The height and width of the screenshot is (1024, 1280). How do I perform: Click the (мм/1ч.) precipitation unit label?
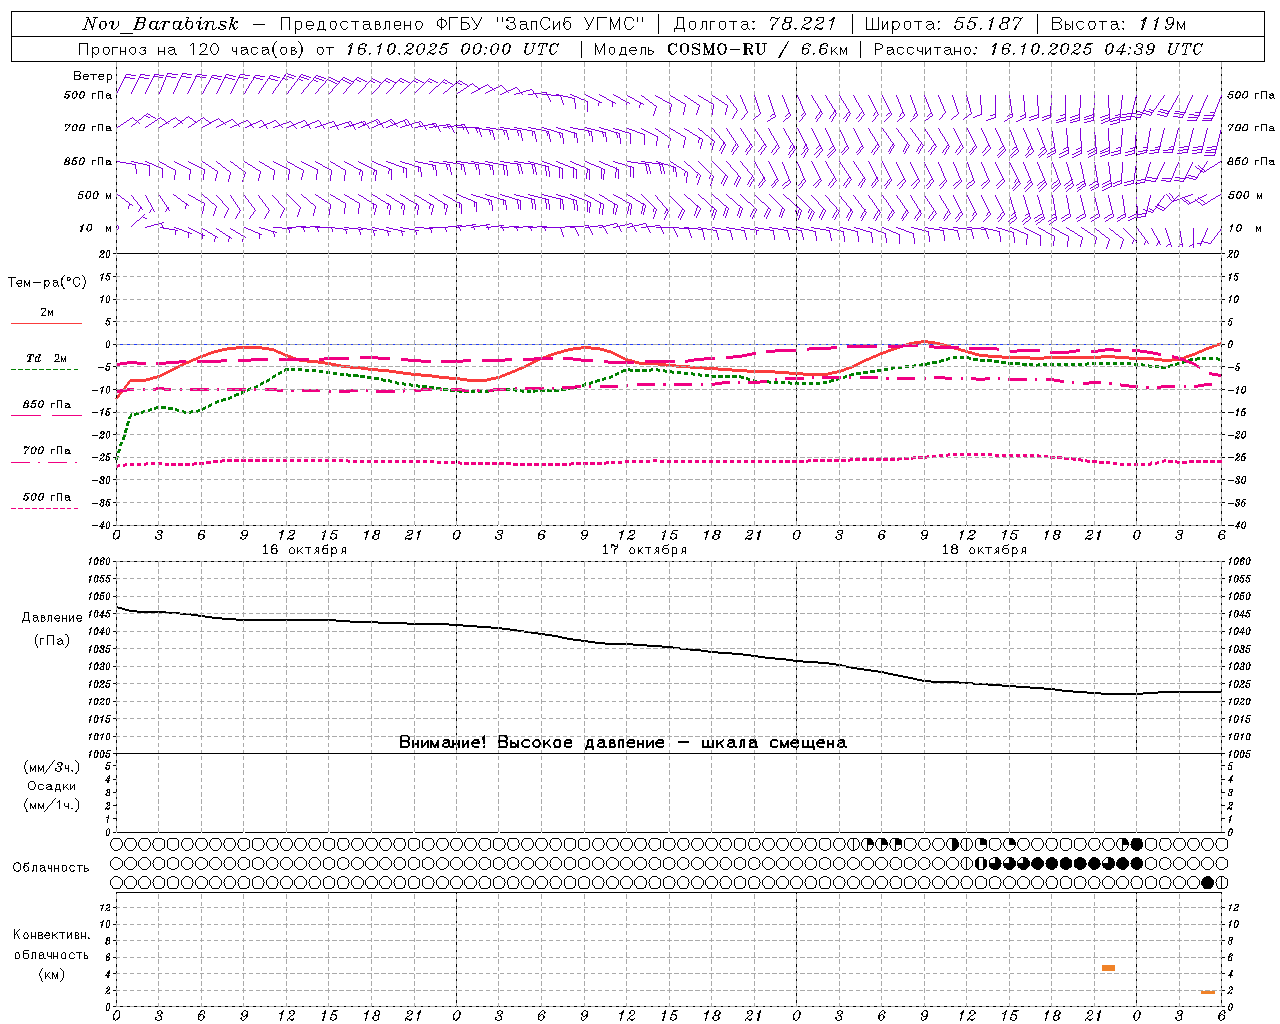coord(52,805)
